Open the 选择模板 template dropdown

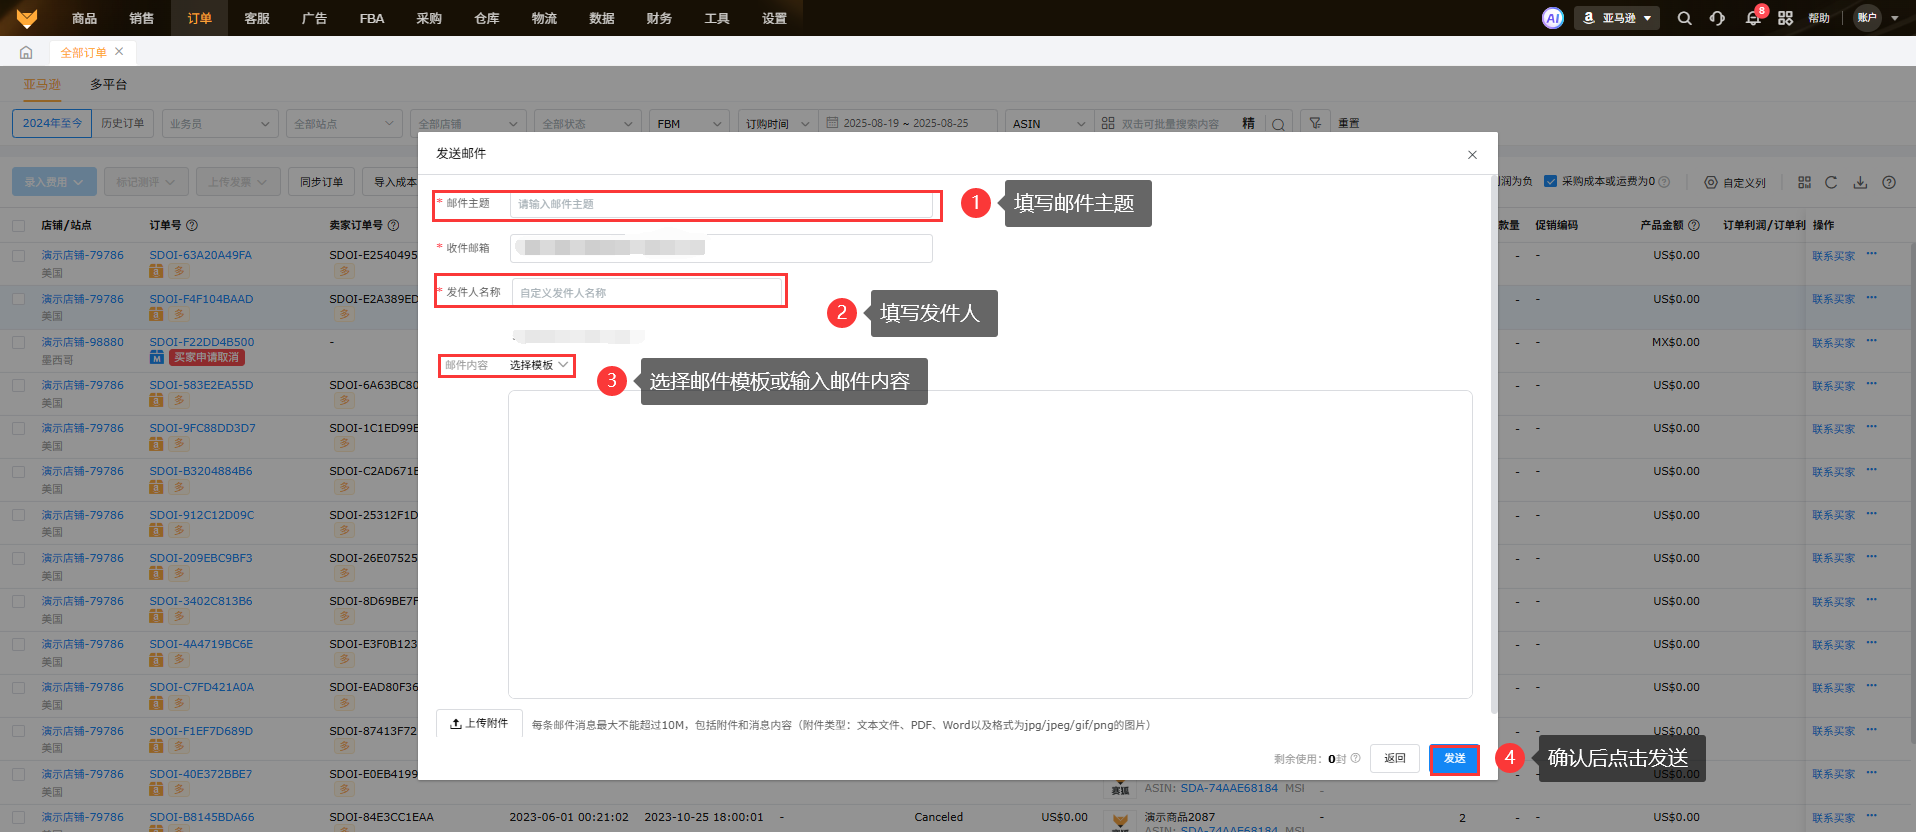(539, 365)
